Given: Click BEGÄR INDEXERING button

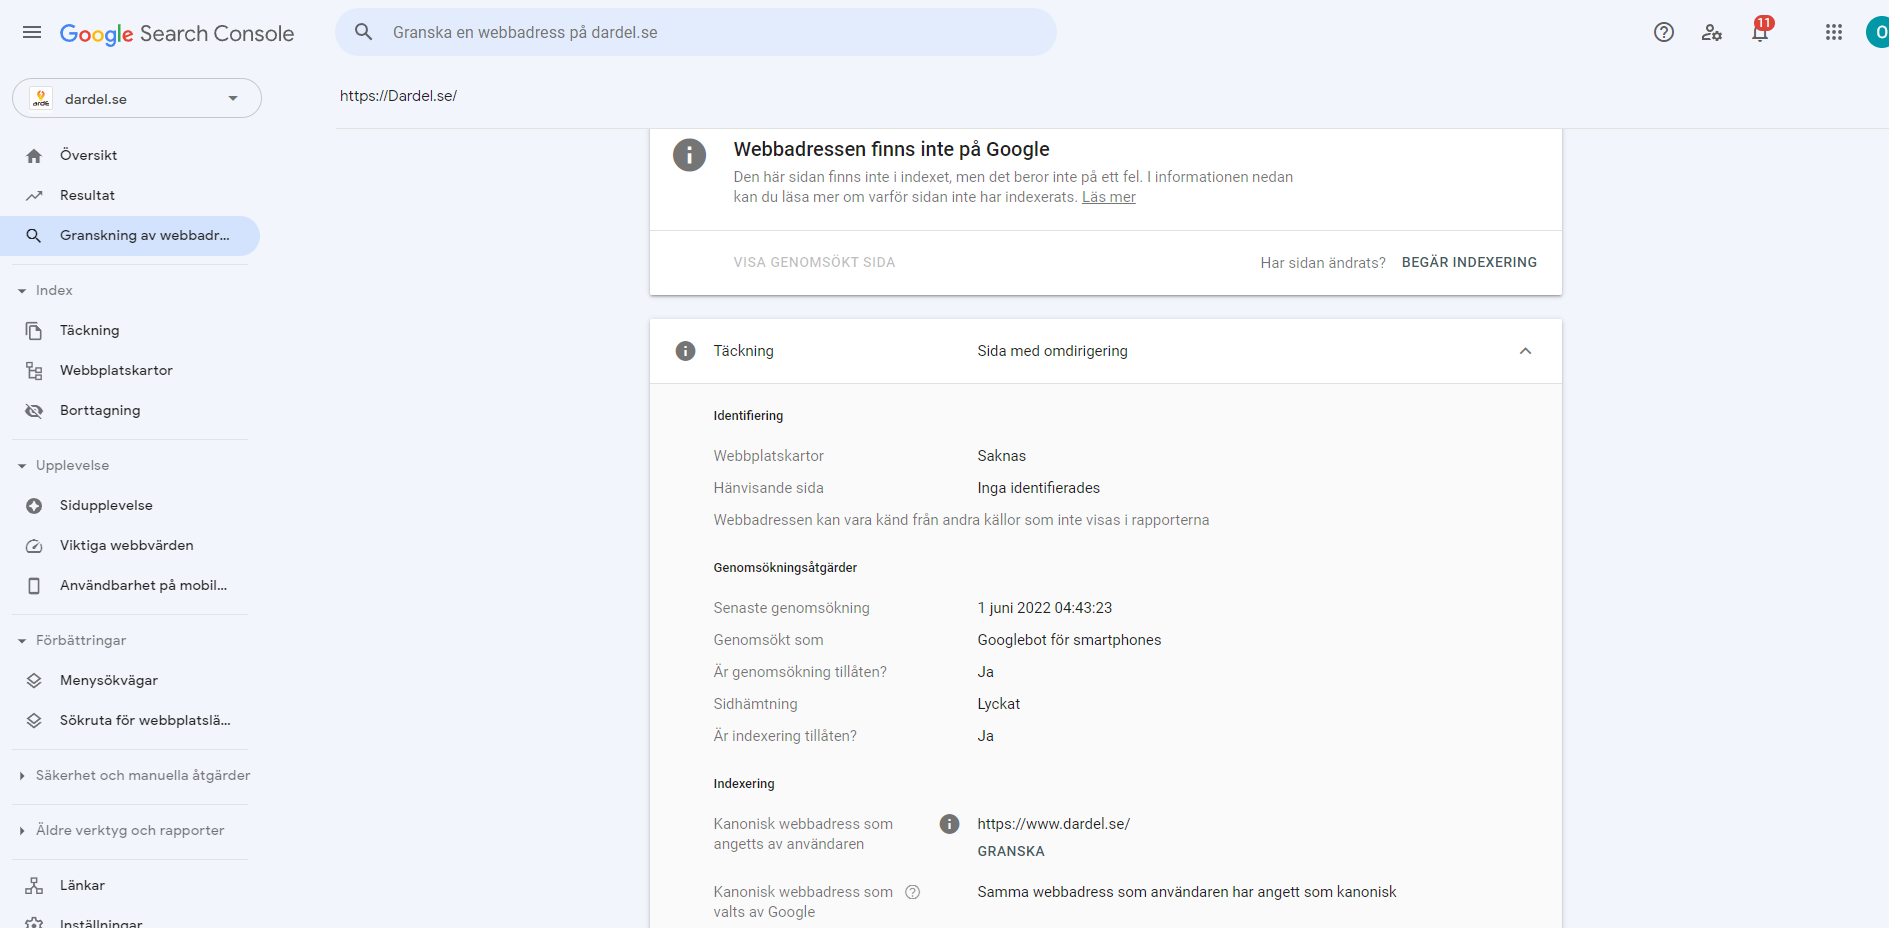Looking at the screenshot, I should click(x=1469, y=262).
